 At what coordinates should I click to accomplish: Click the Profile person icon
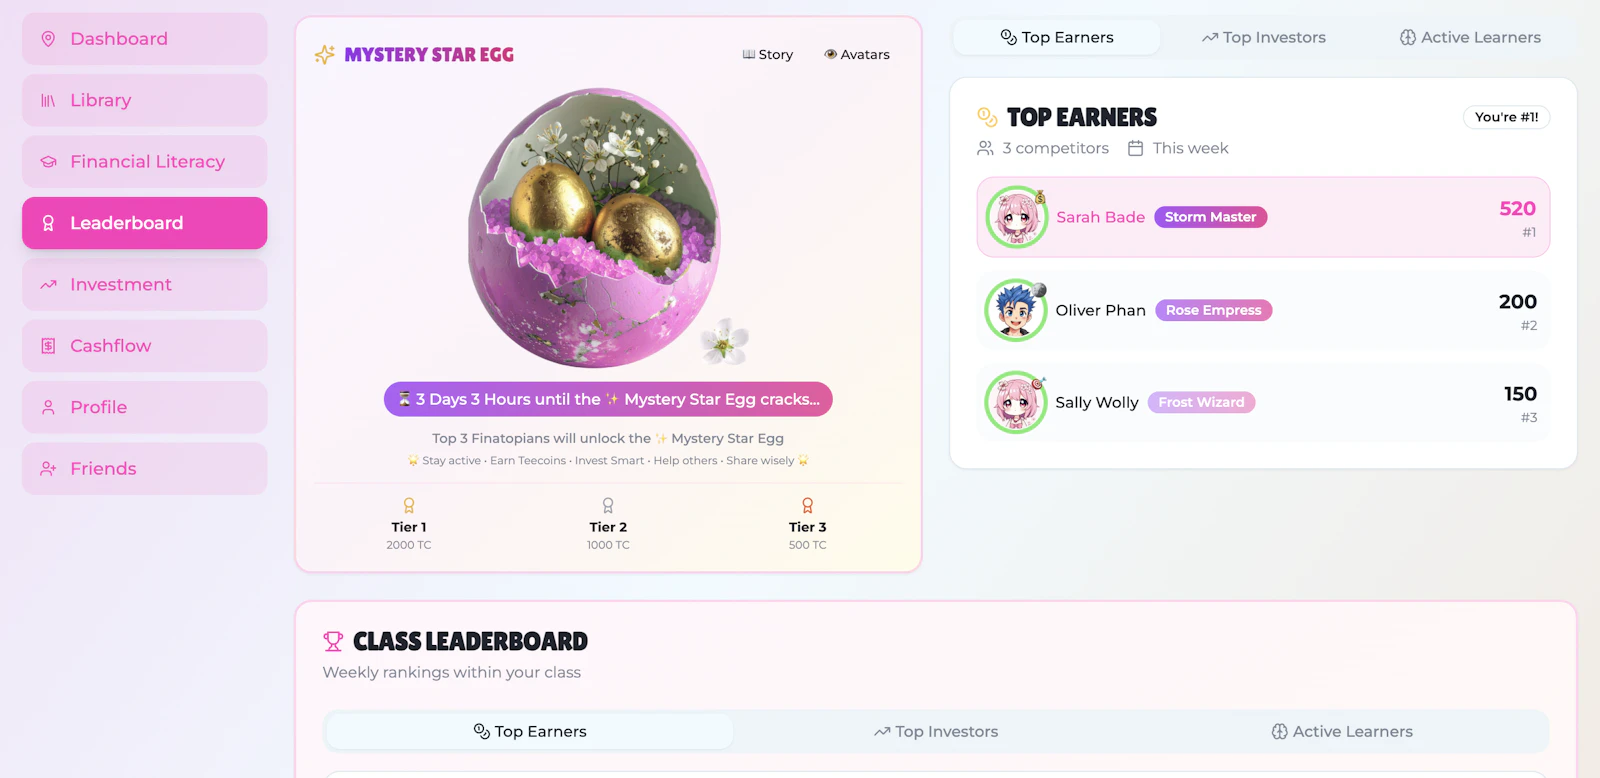(x=48, y=407)
